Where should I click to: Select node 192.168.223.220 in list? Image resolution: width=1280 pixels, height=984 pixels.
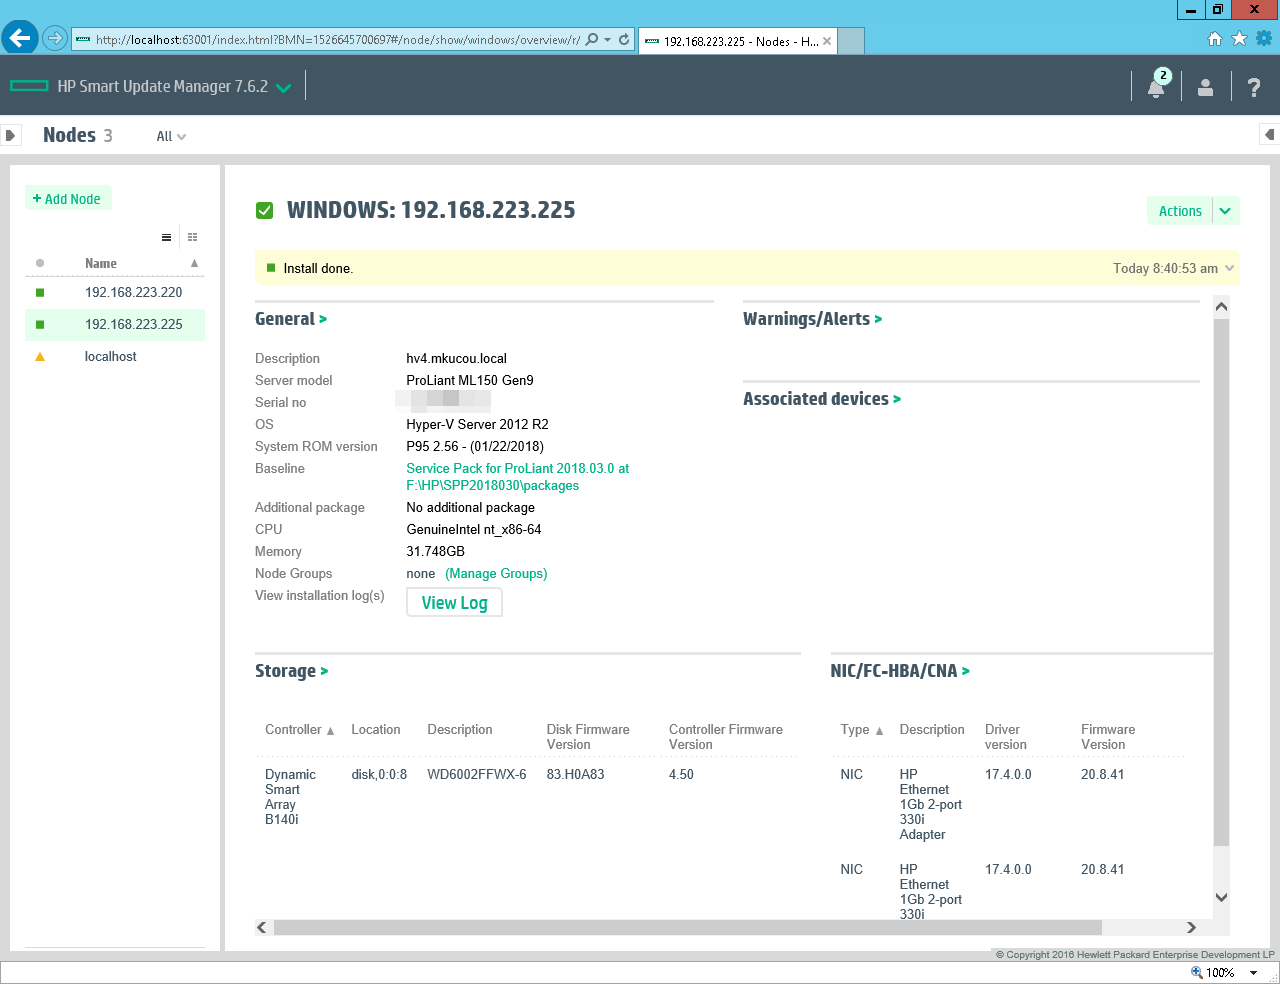(x=133, y=293)
